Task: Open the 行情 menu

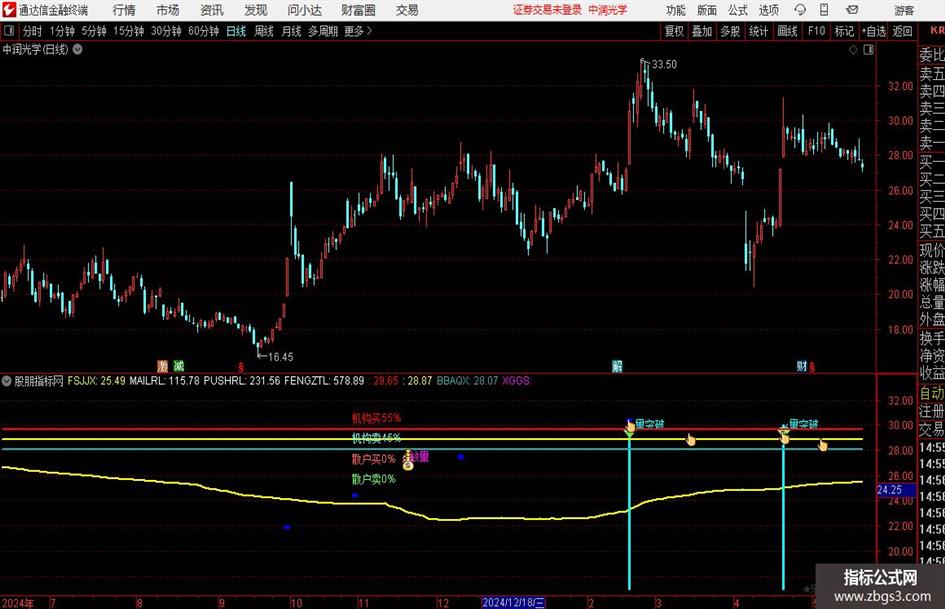Action: [x=124, y=10]
